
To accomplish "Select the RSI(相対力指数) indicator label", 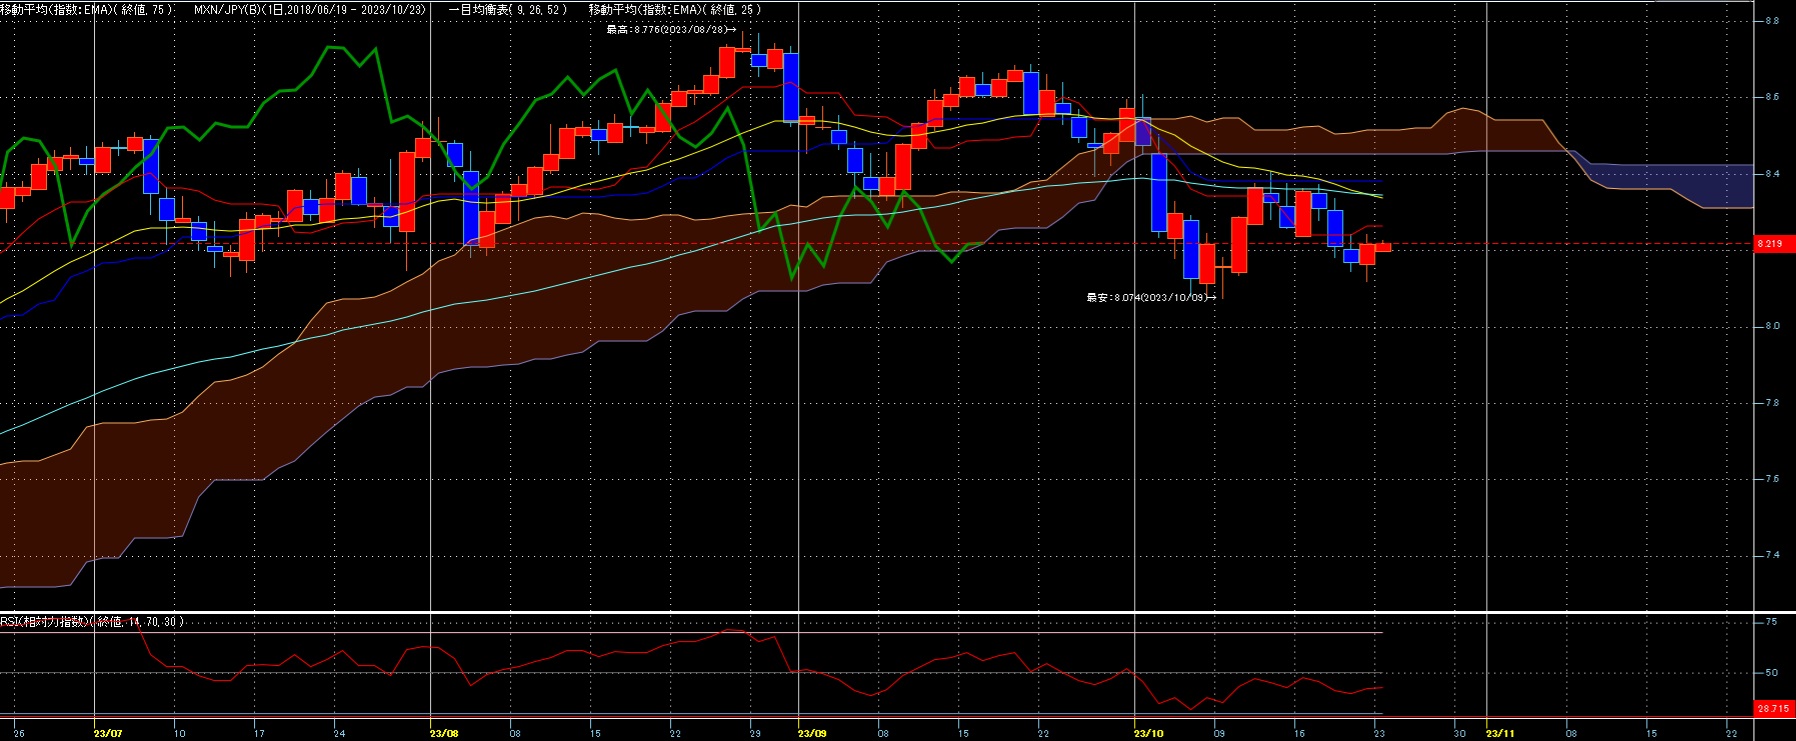I will pos(93,621).
